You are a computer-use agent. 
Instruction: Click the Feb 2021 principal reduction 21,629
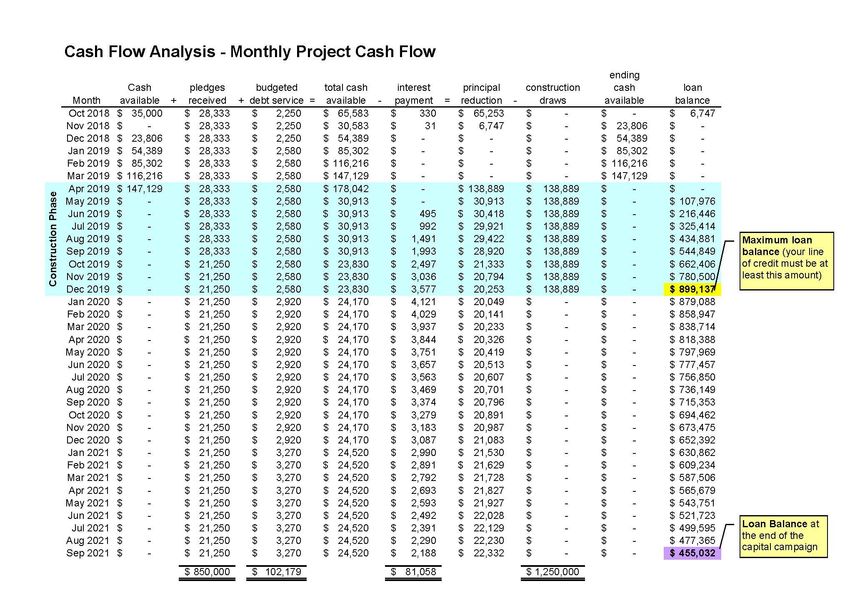click(488, 465)
